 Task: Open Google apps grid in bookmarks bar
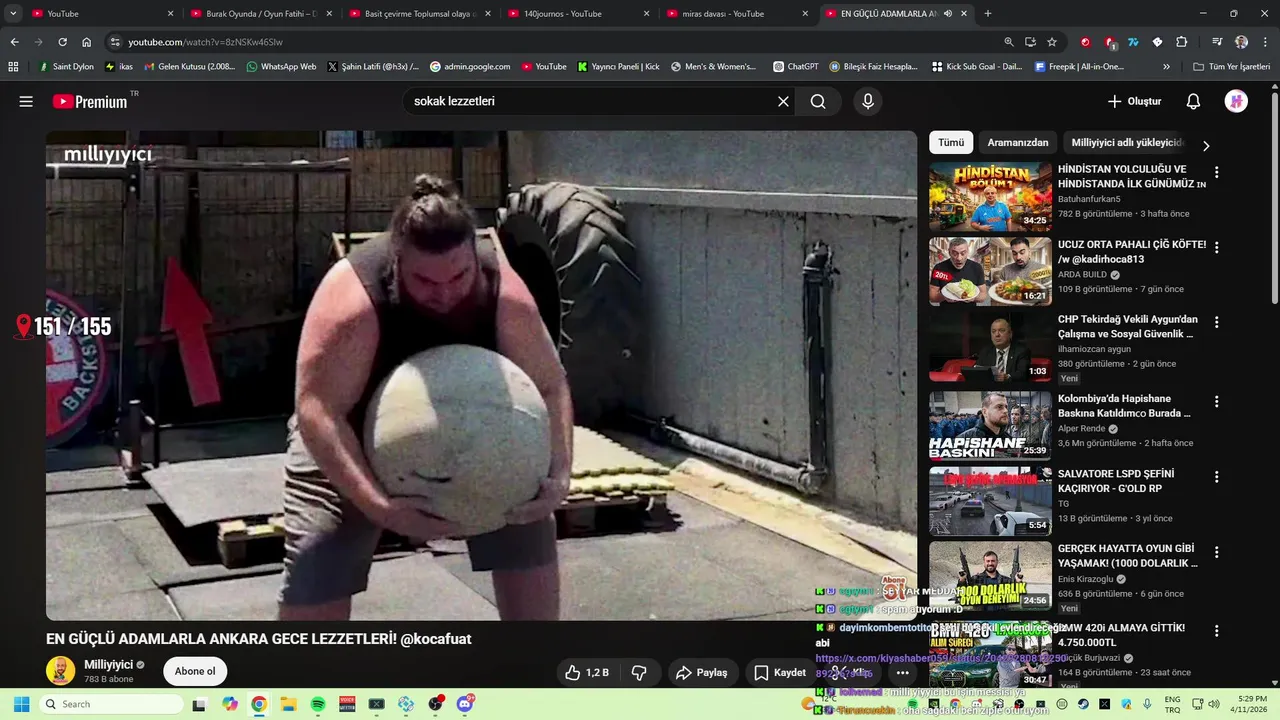[13, 67]
